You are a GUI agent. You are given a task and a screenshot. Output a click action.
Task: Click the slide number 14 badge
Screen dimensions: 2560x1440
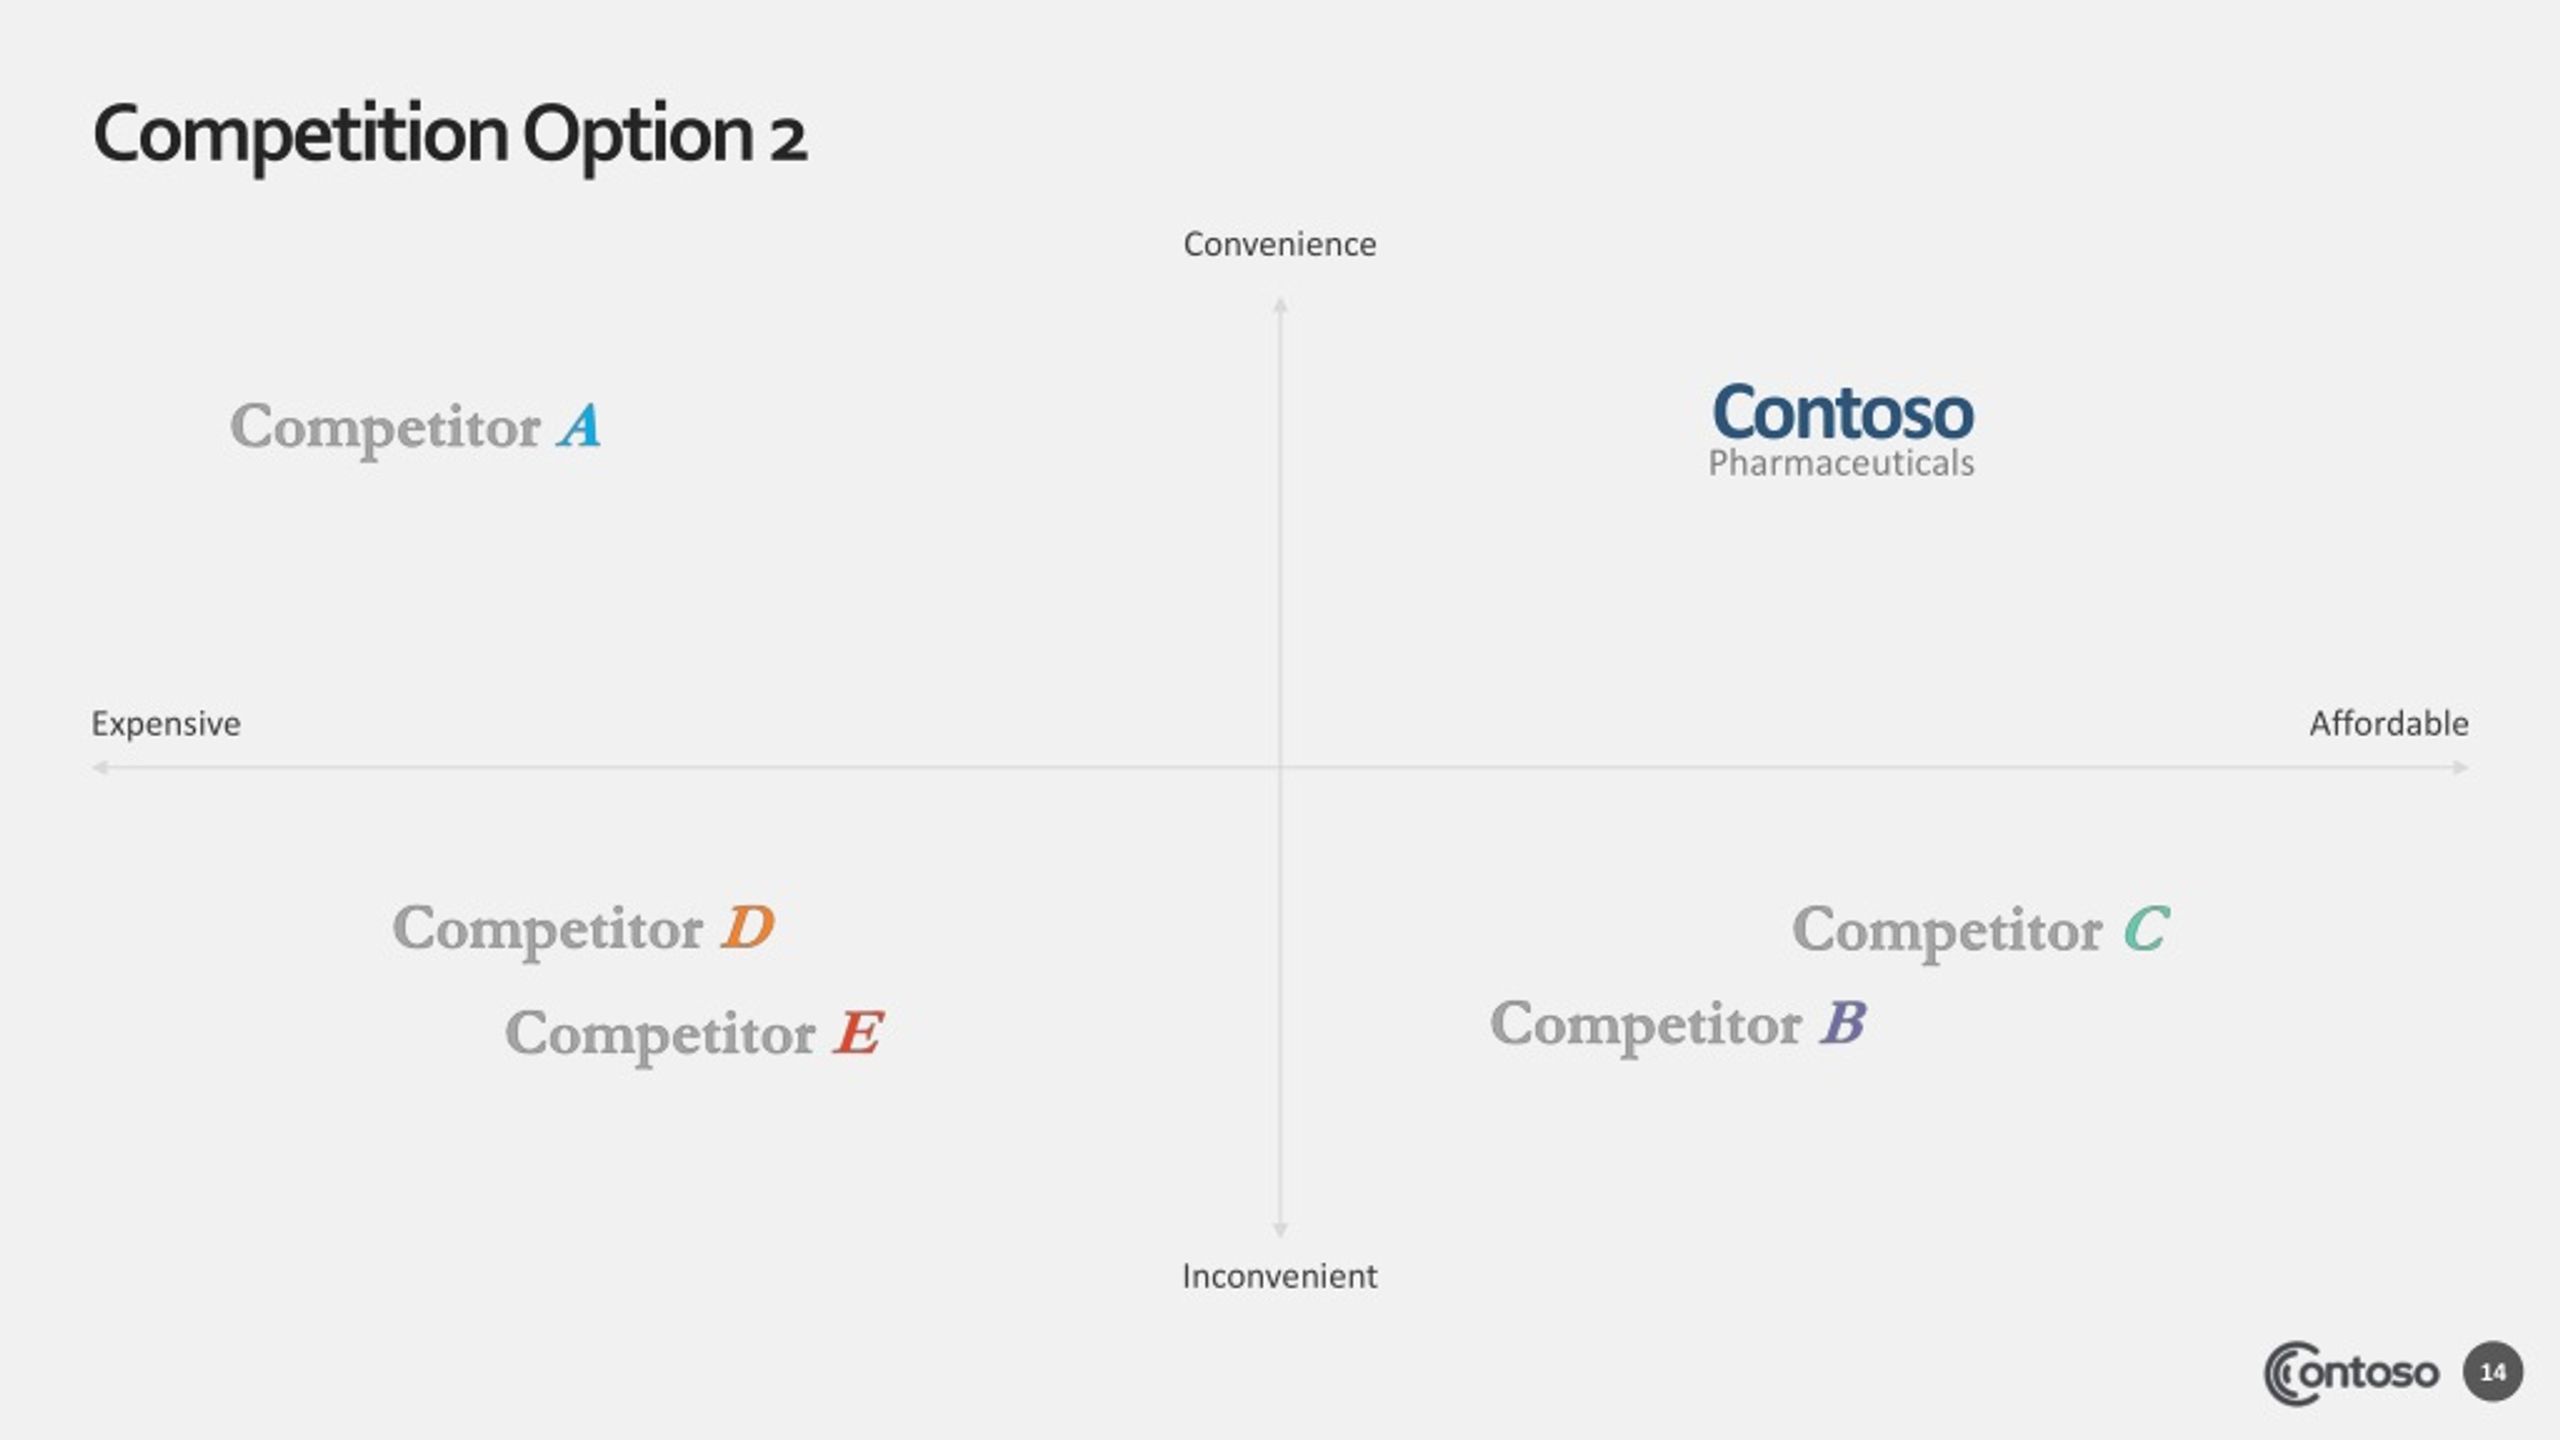(x=2493, y=1372)
